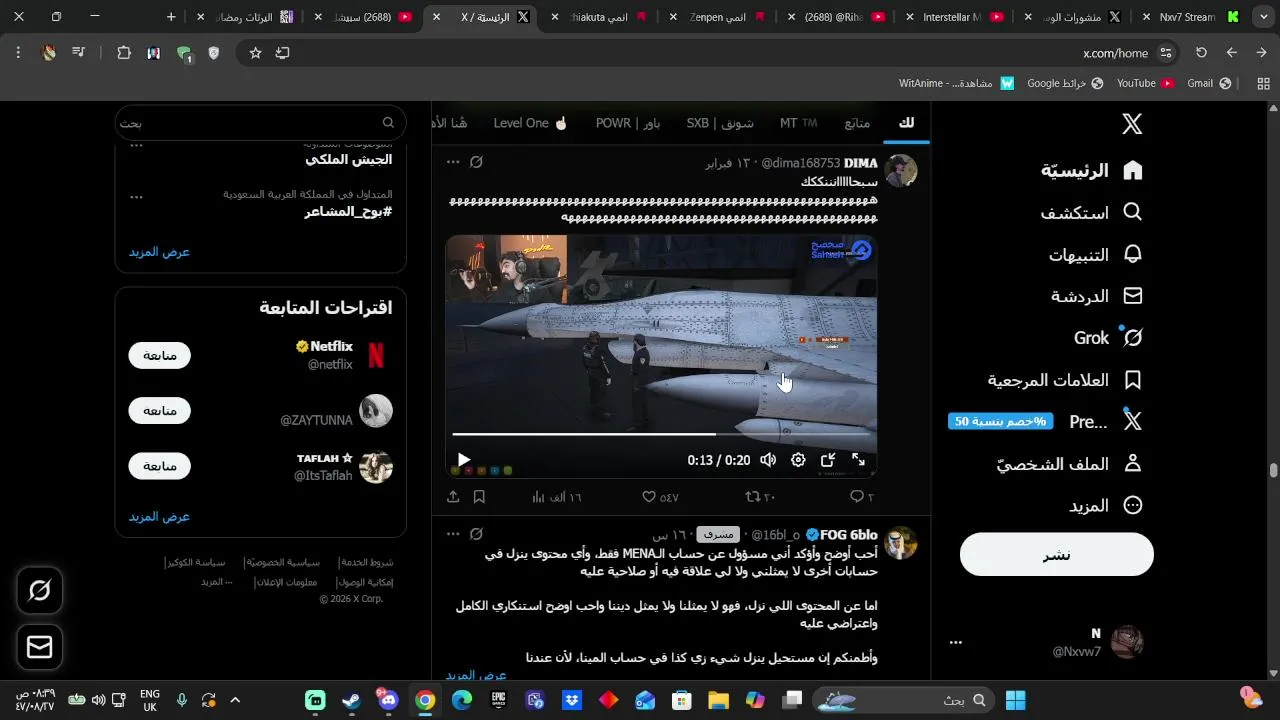This screenshot has height=720, width=1280.
Task: Open Steam from the taskbar
Action: click(x=351, y=700)
